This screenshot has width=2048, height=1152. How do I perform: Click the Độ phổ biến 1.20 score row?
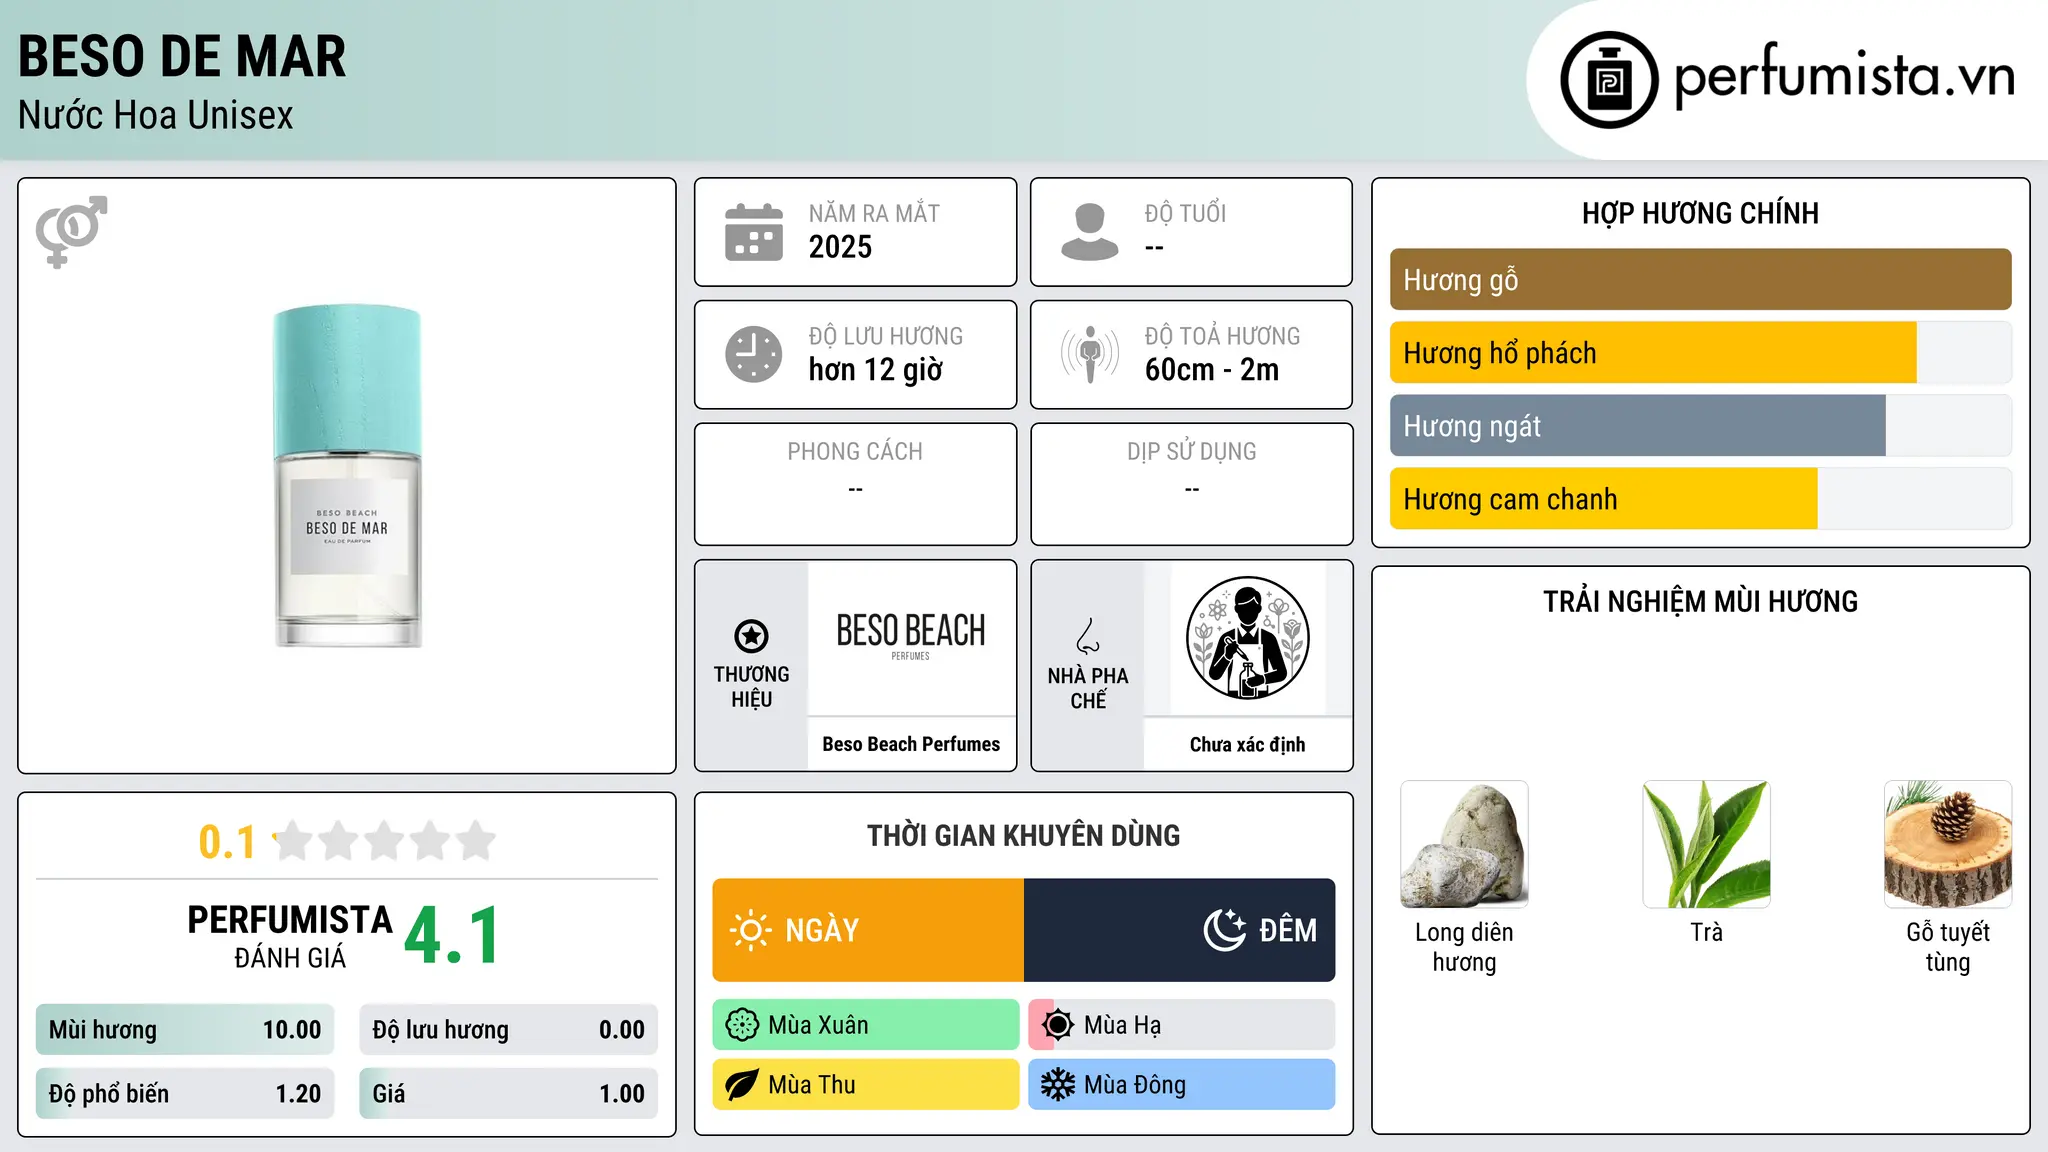[x=185, y=1093]
